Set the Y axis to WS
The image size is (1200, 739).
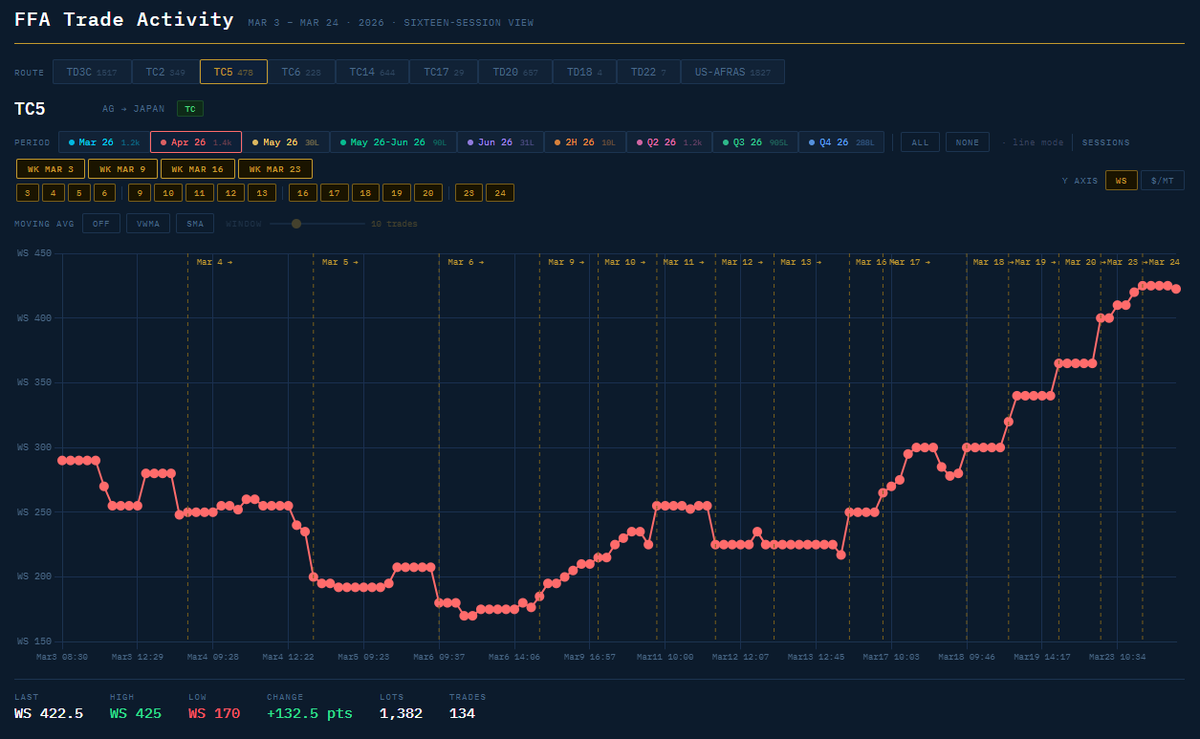1121,181
